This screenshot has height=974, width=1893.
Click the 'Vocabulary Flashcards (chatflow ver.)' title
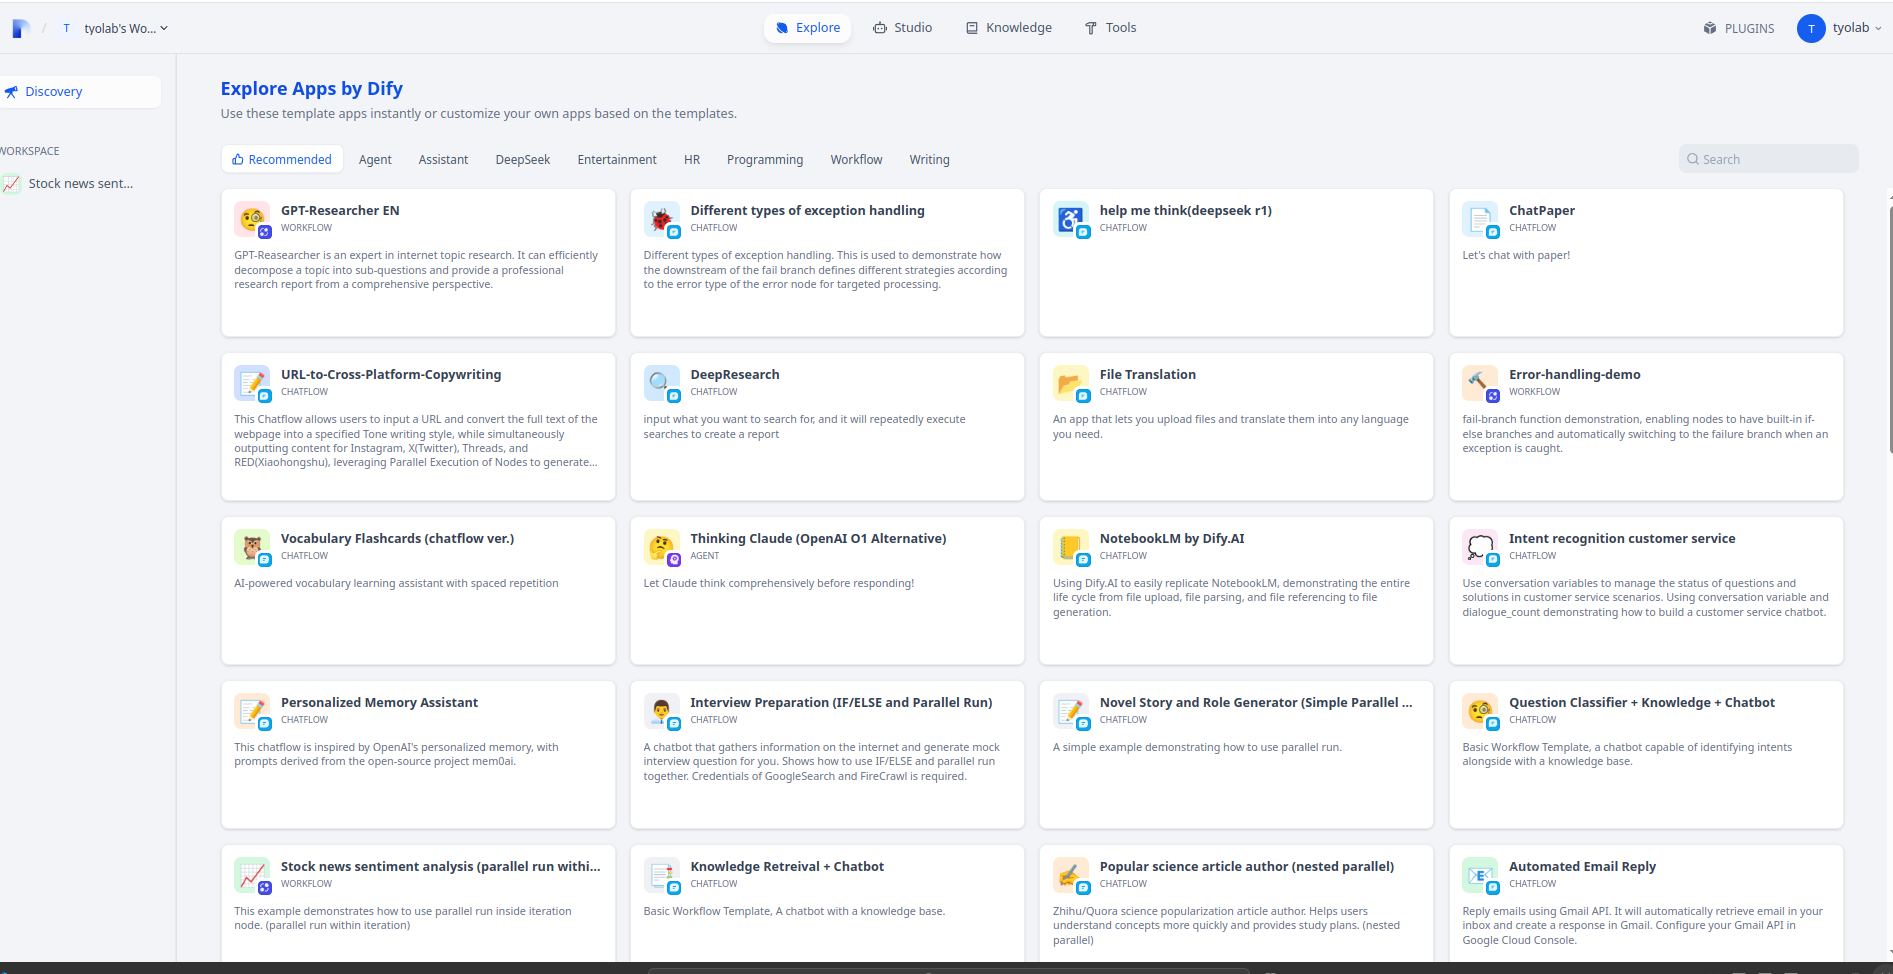(397, 538)
